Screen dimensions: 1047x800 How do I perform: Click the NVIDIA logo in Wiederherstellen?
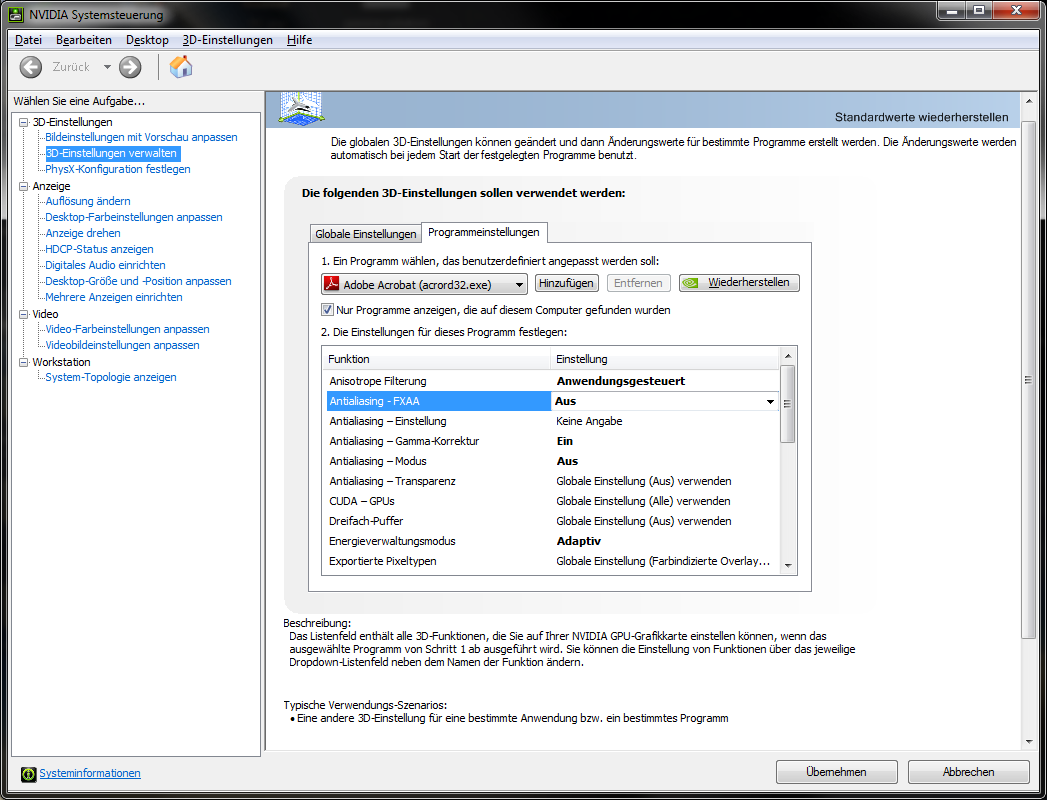690,283
